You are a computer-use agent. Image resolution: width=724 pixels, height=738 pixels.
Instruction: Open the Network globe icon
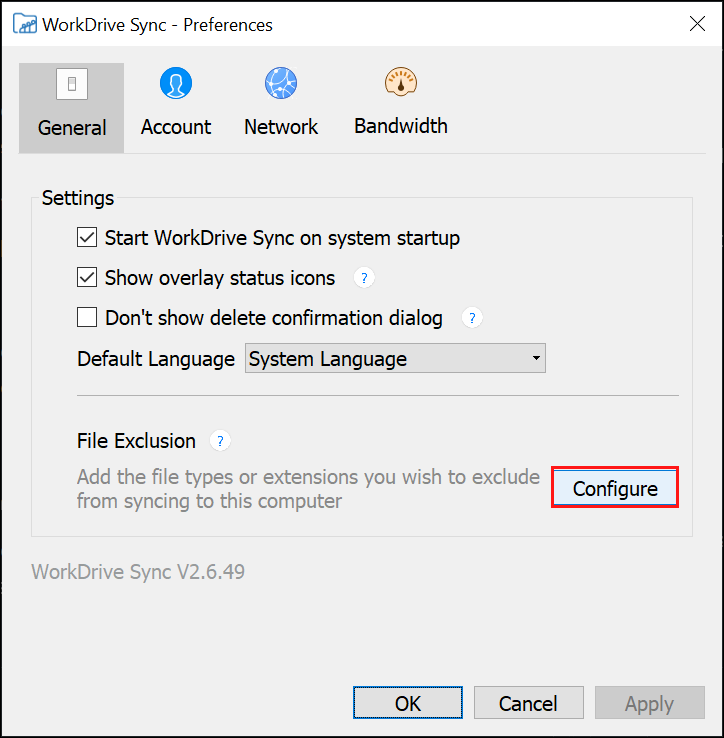pyautogui.click(x=281, y=83)
